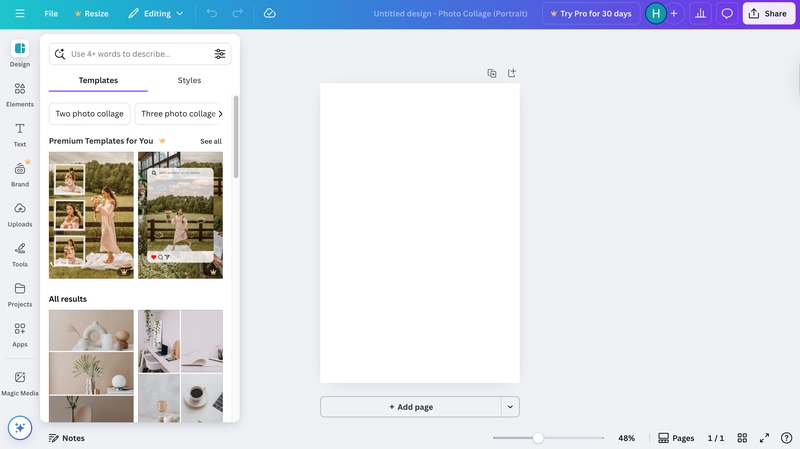Open the Apps panel
This screenshot has height=449, width=800.
point(20,335)
